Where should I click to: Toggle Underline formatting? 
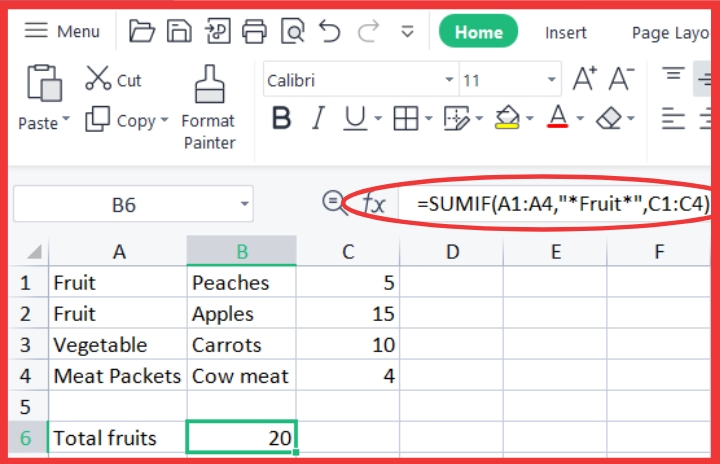(354, 120)
